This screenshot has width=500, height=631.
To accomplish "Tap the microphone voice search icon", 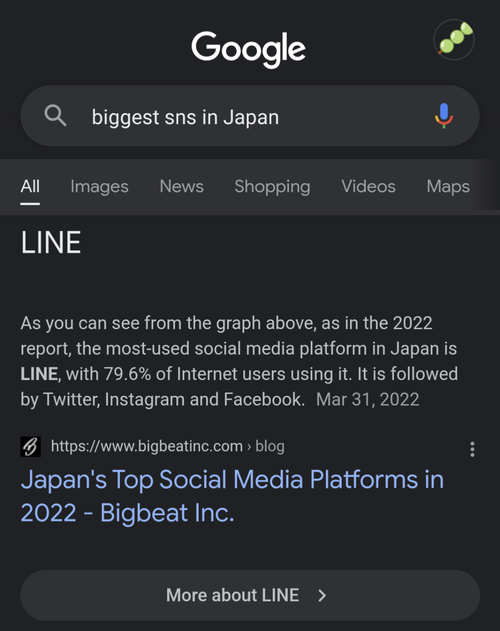I will [444, 116].
